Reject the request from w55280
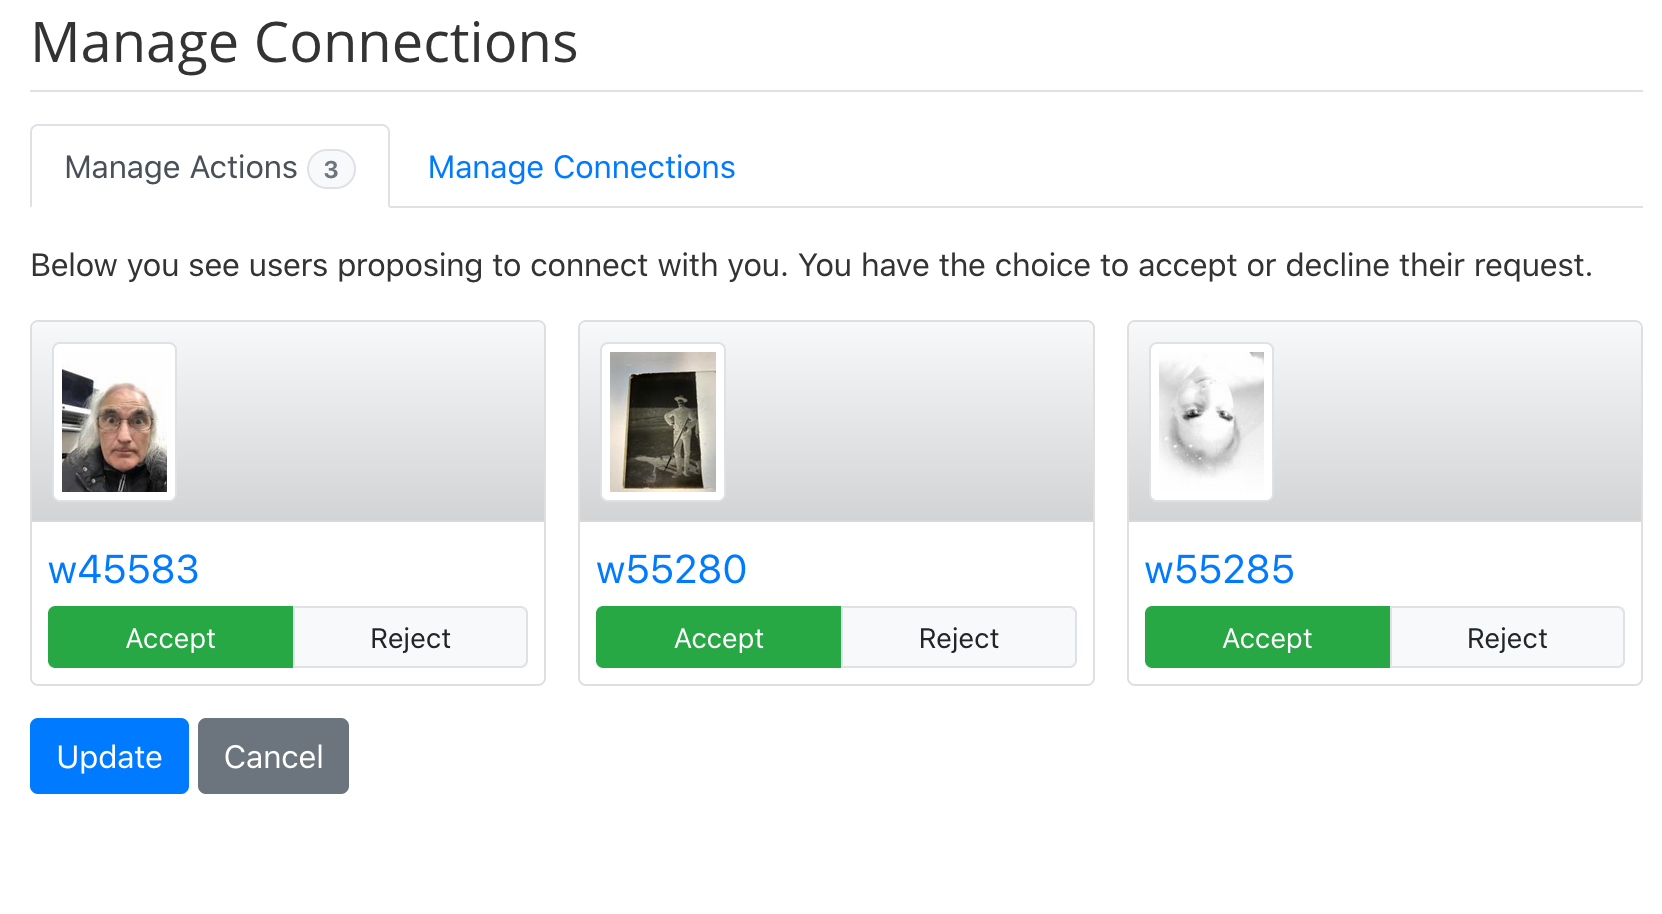 pos(958,637)
